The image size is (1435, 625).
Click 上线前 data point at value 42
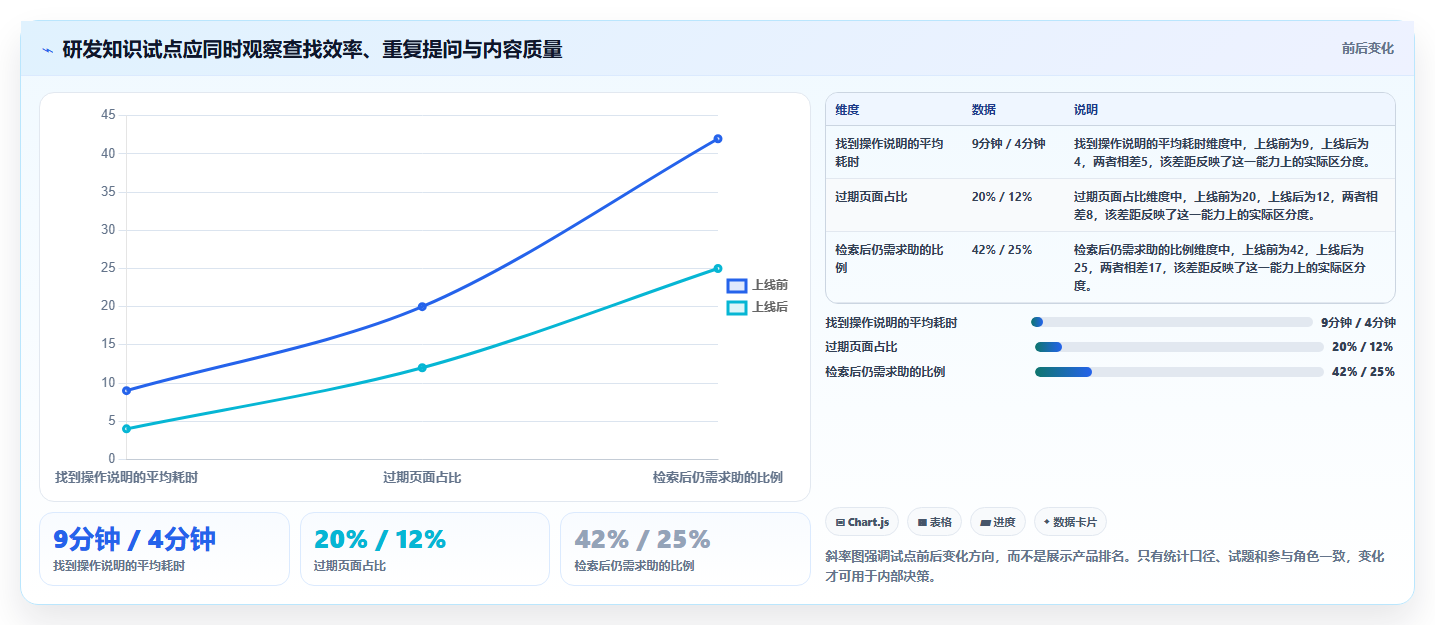tap(718, 139)
